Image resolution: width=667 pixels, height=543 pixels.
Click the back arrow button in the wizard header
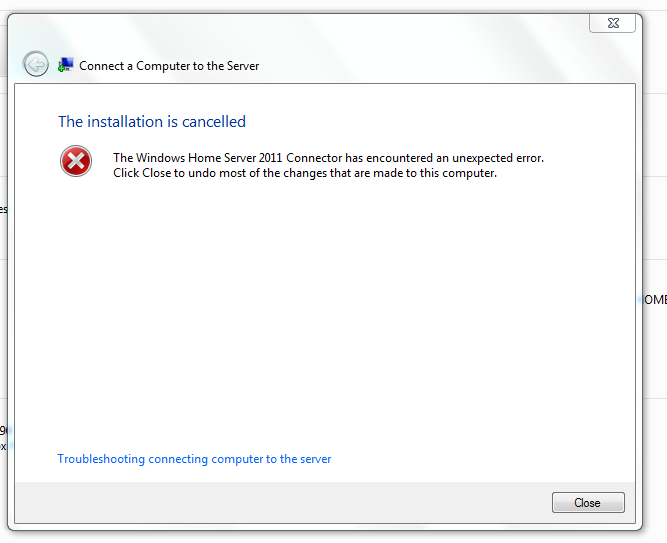(x=36, y=64)
